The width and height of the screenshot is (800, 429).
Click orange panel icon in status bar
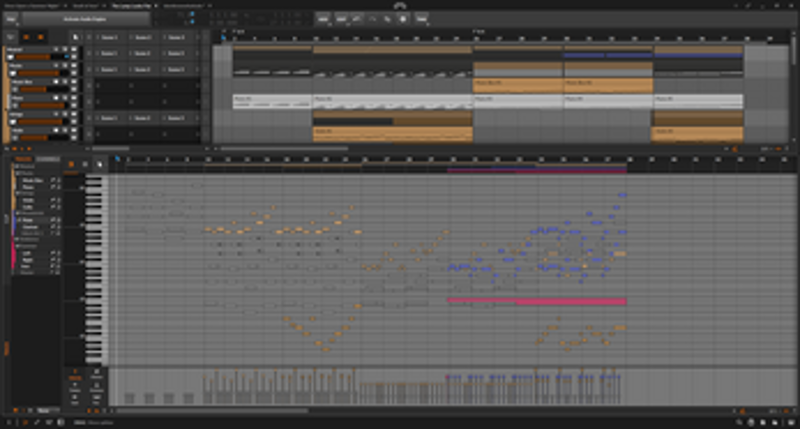coord(24,422)
